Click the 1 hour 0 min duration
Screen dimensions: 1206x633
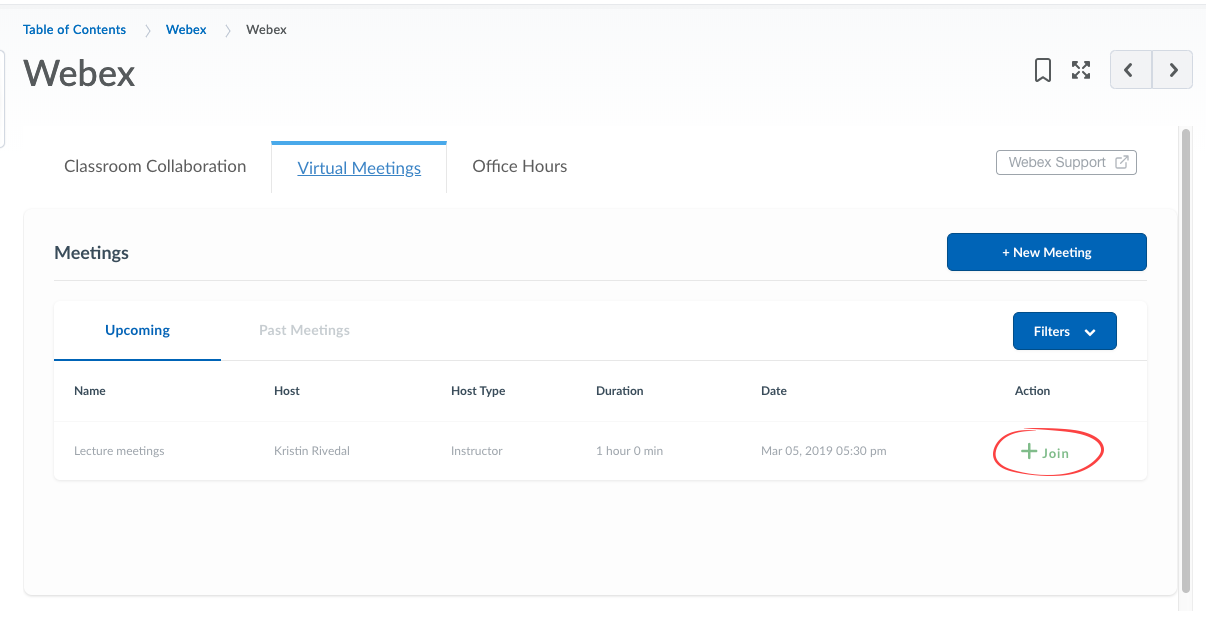coord(630,451)
